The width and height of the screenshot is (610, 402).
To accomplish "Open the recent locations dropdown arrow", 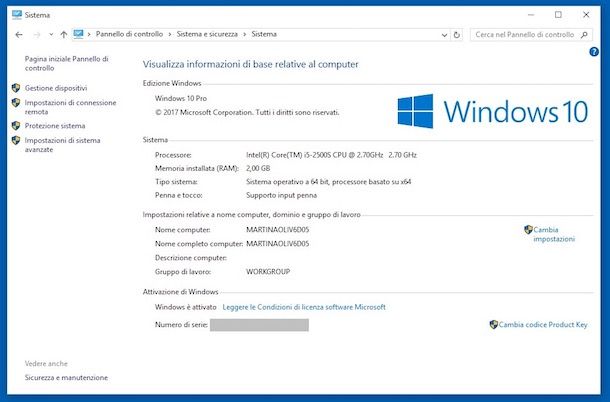I will click(51, 35).
